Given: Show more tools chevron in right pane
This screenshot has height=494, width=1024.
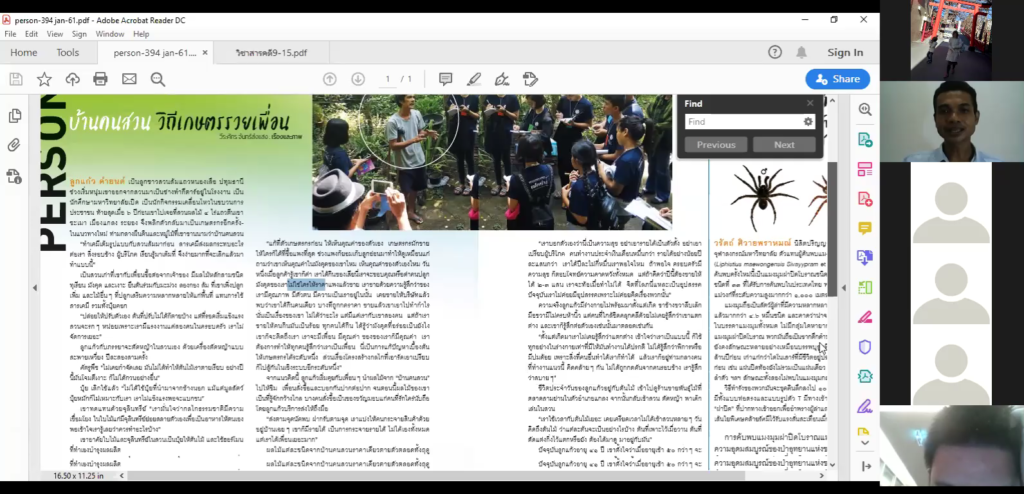Looking at the screenshot, I should [x=865, y=442].
